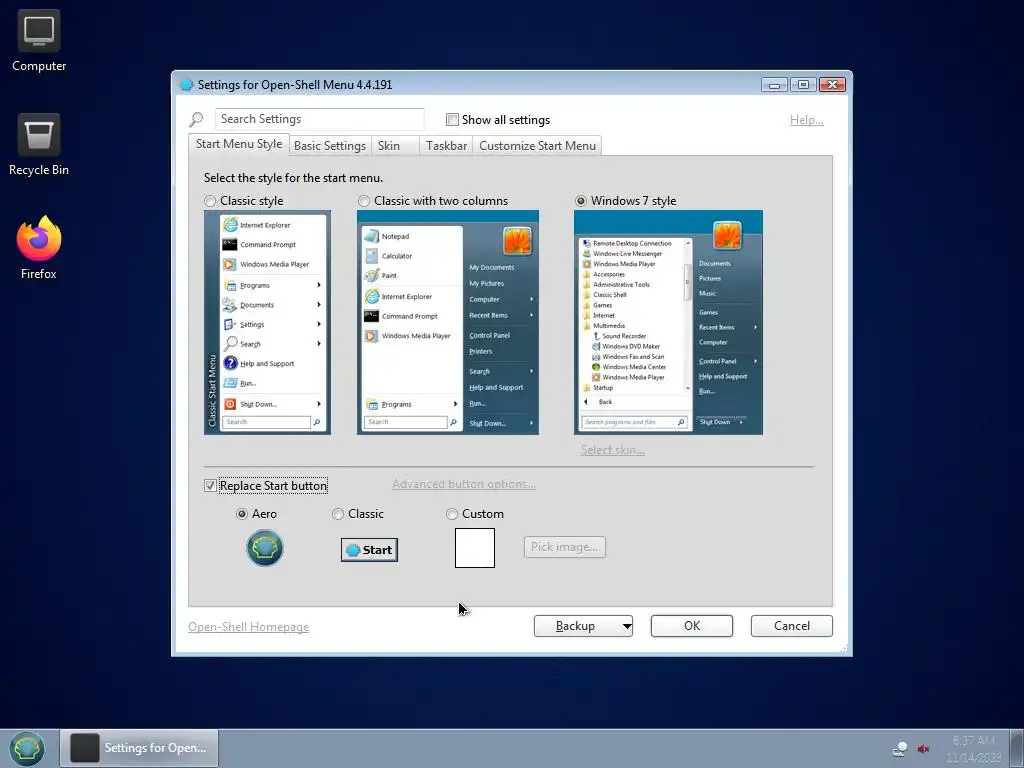The height and width of the screenshot is (768, 1024).
Task: Click the empty Custom button image box
Action: (x=475, y=547)
